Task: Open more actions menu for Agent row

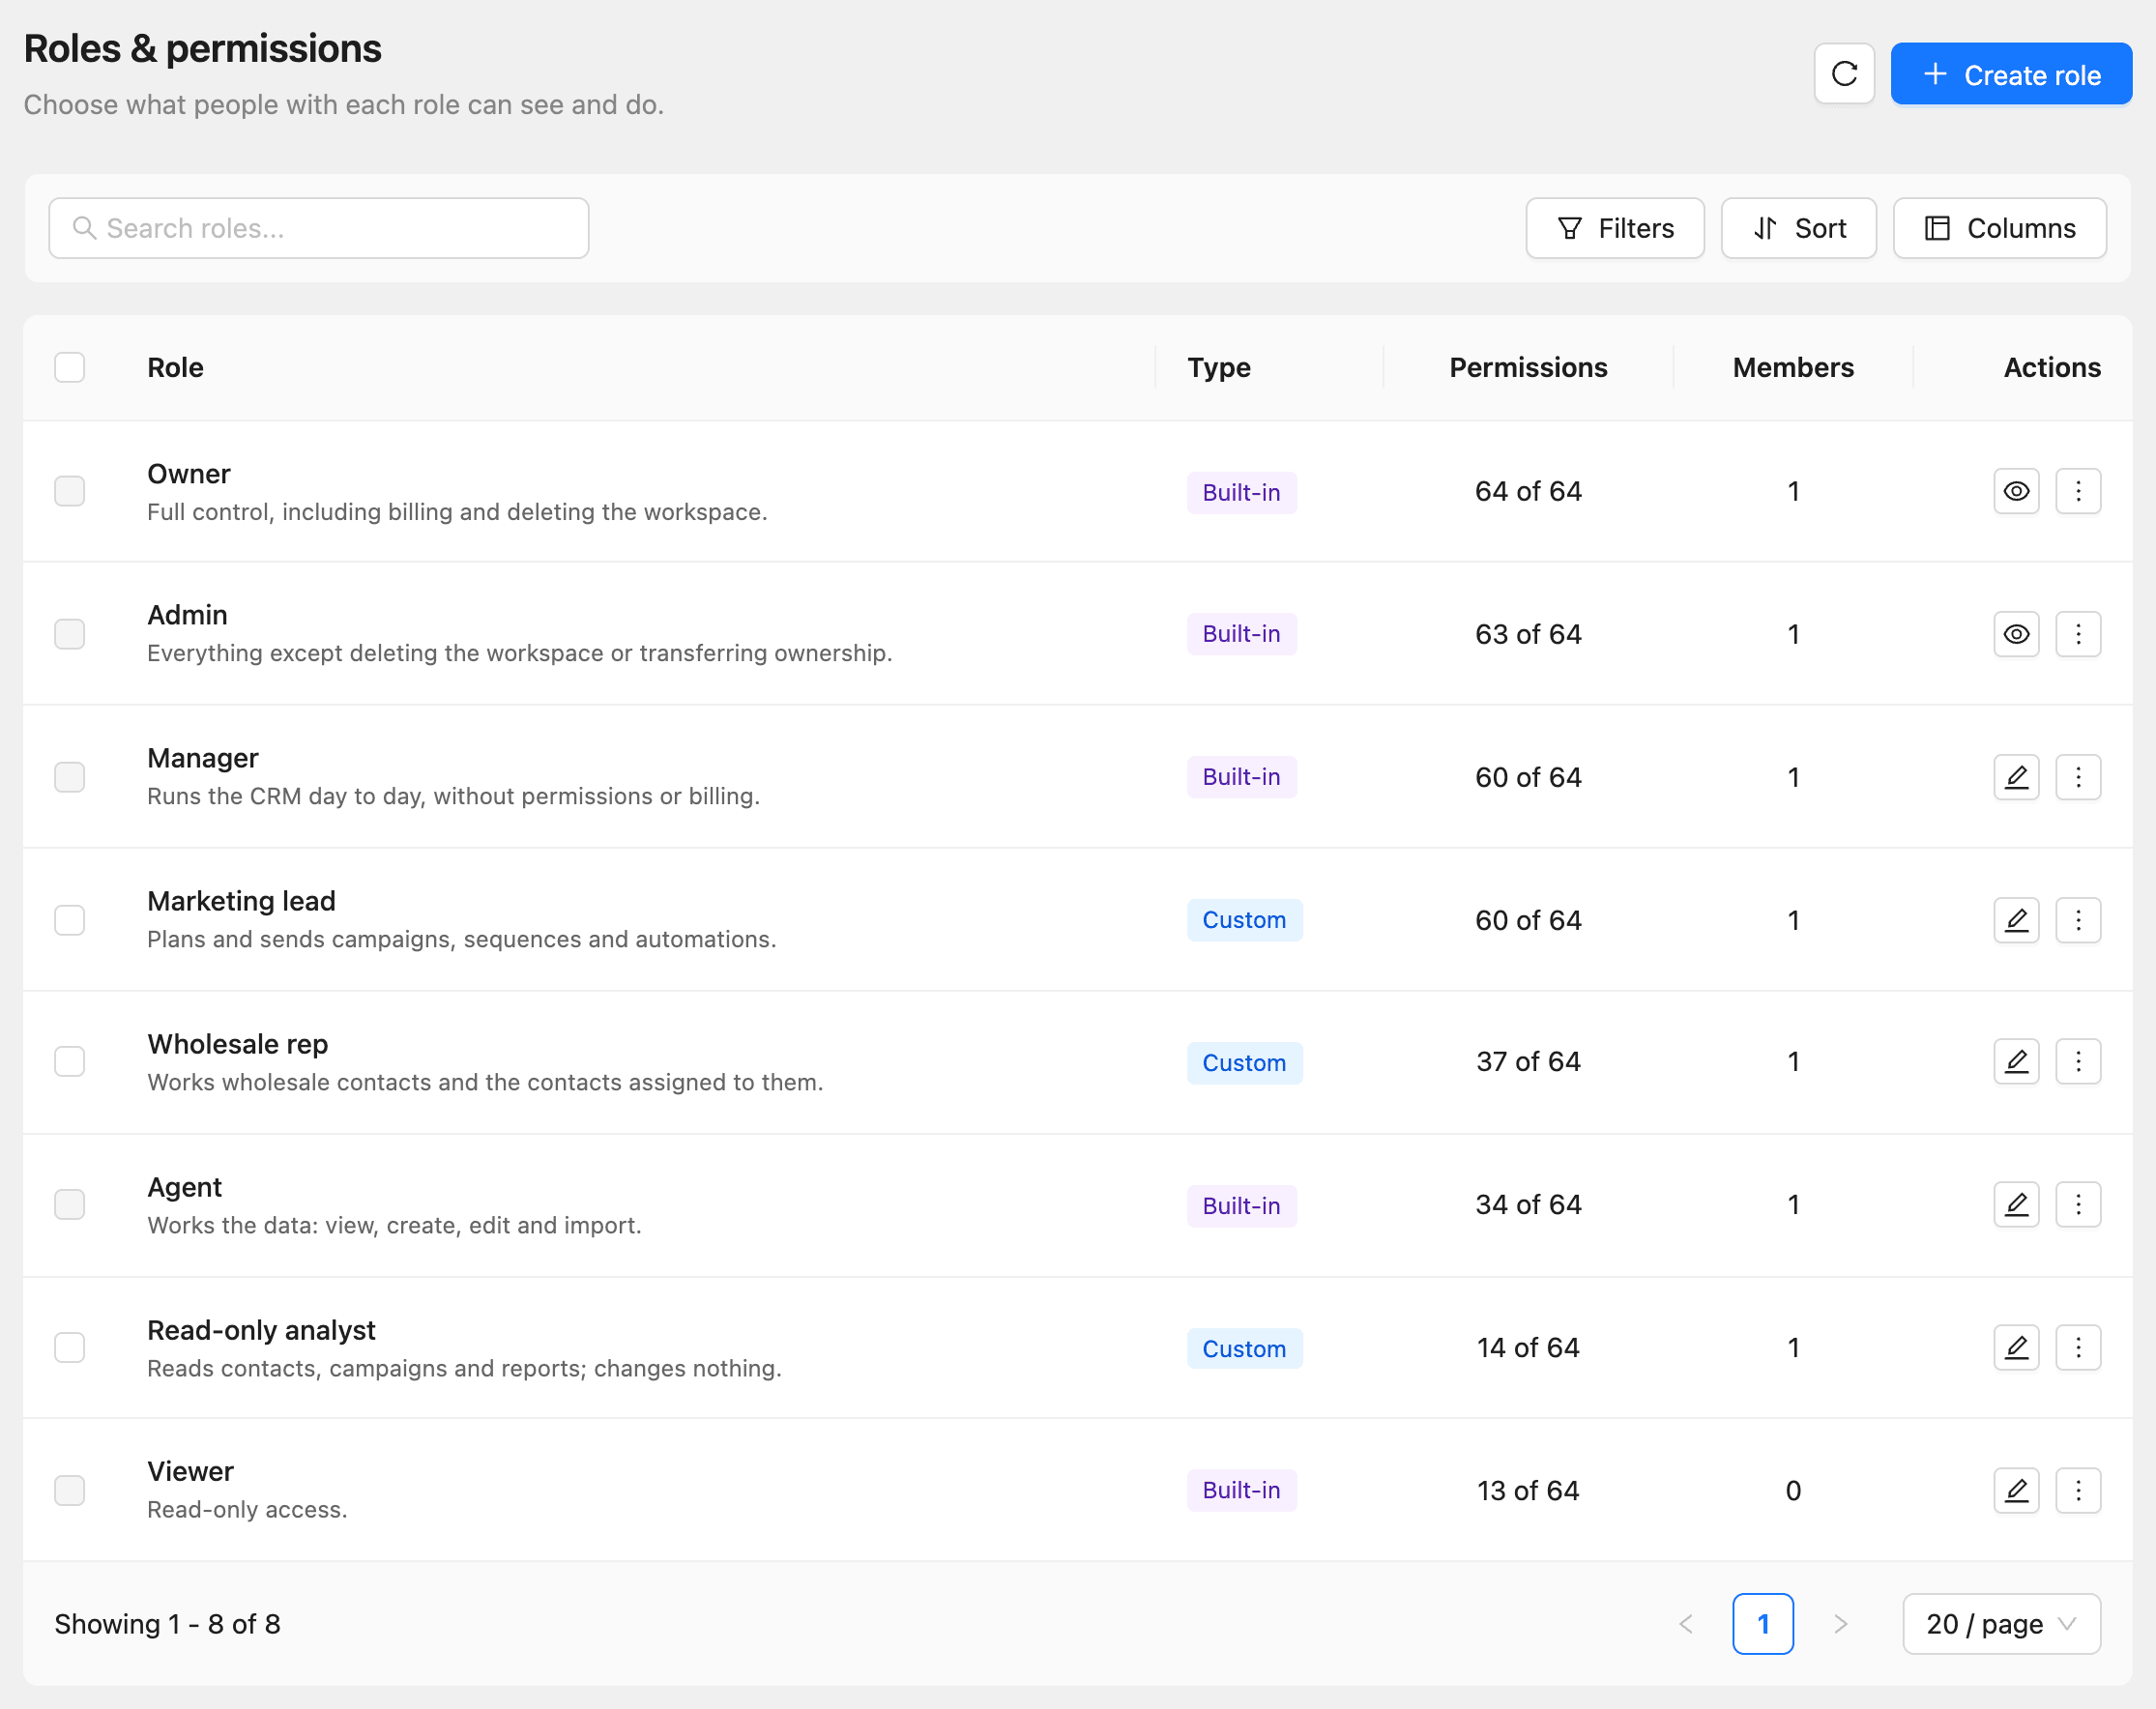Action: (2078, 1204)
